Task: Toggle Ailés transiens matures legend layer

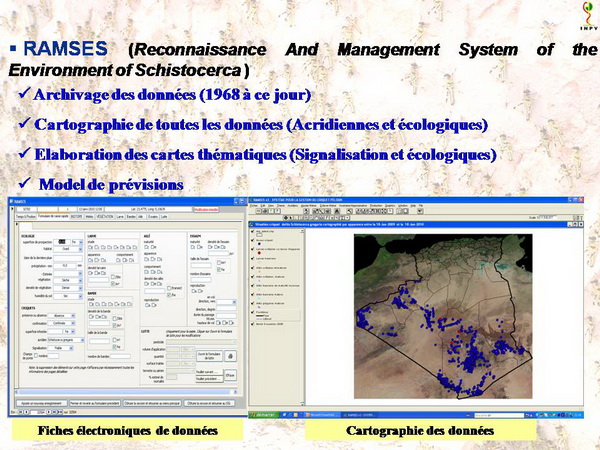Action: point(253,294)
